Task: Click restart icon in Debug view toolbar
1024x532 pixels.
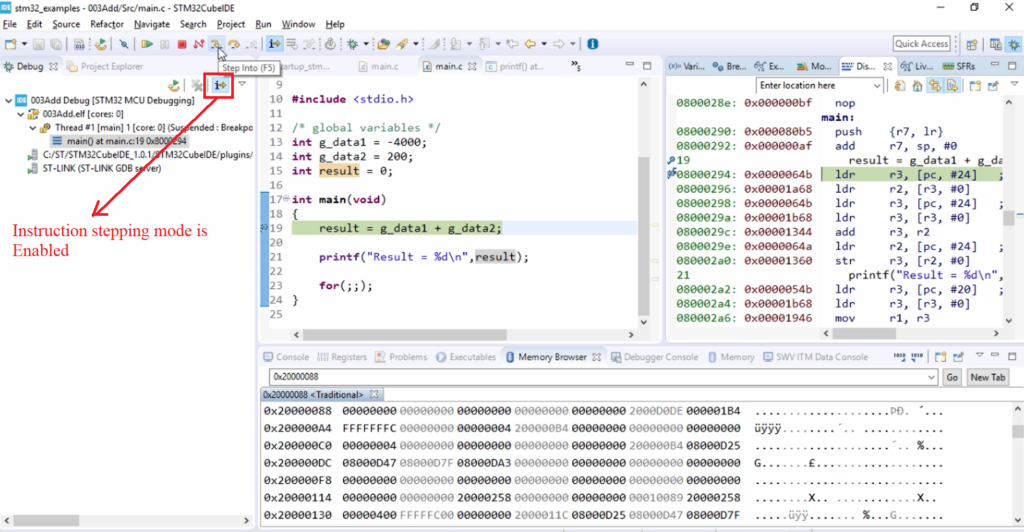Action: point(174,86)
